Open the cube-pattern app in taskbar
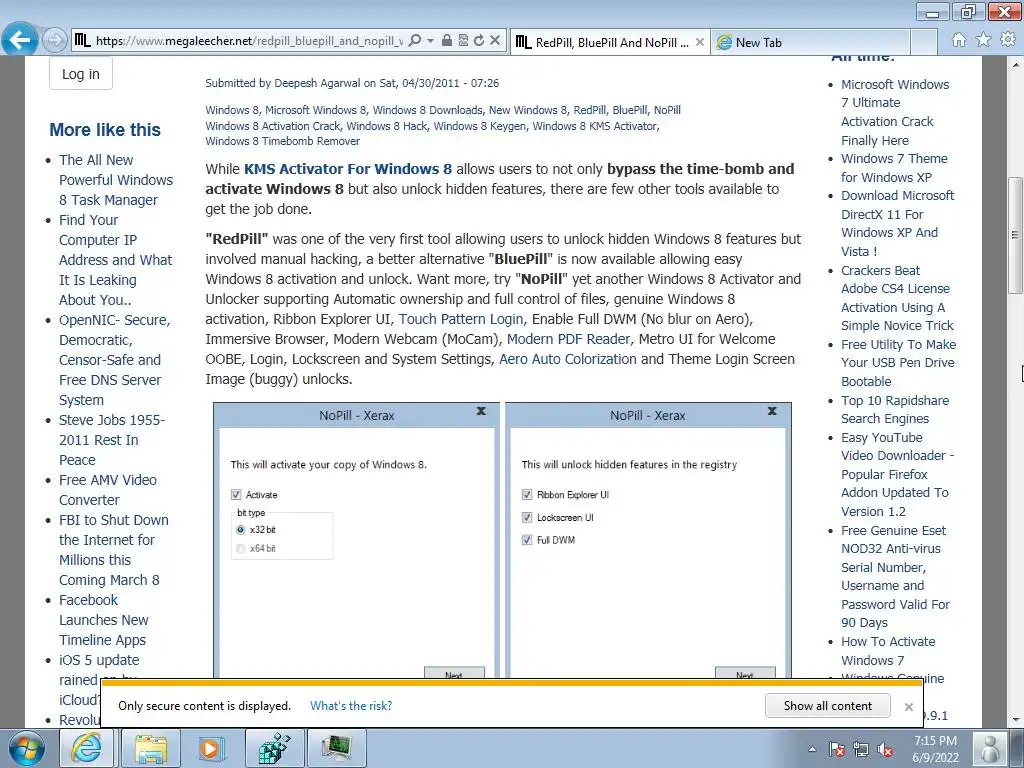The image size is (1024, 768). (274, 748)
